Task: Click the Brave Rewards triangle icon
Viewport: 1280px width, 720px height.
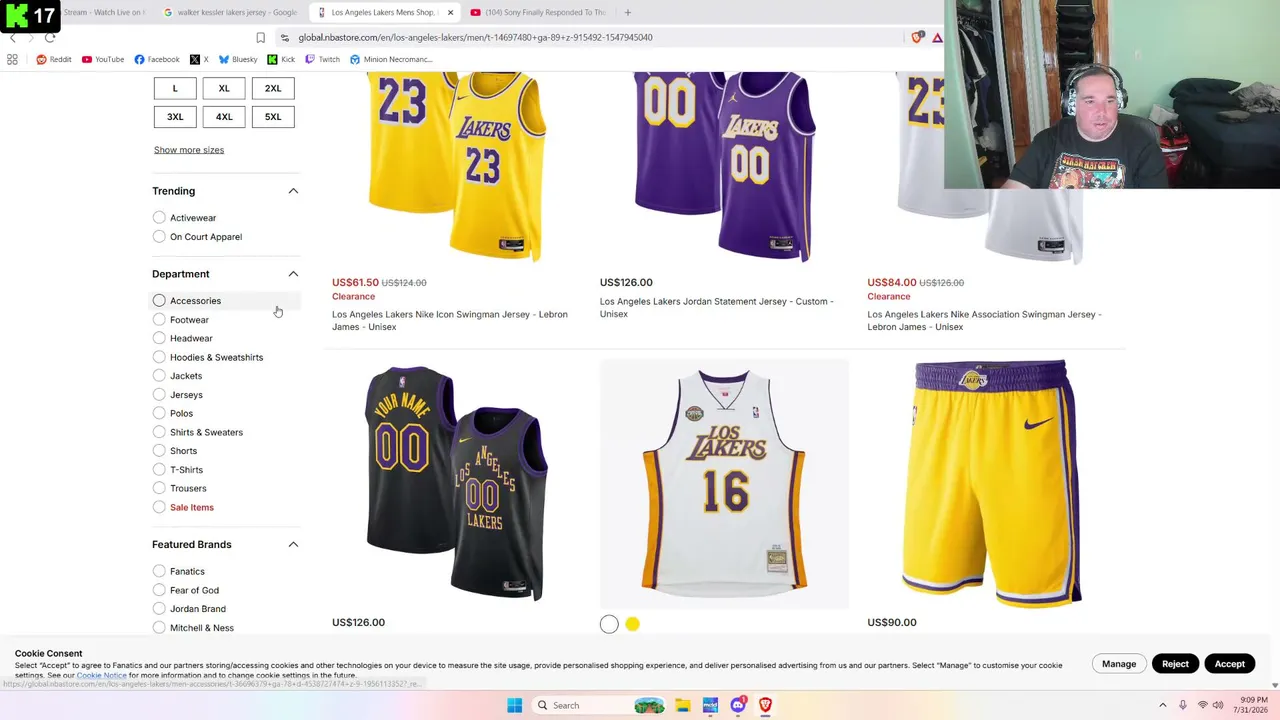Action: [937, 38]
